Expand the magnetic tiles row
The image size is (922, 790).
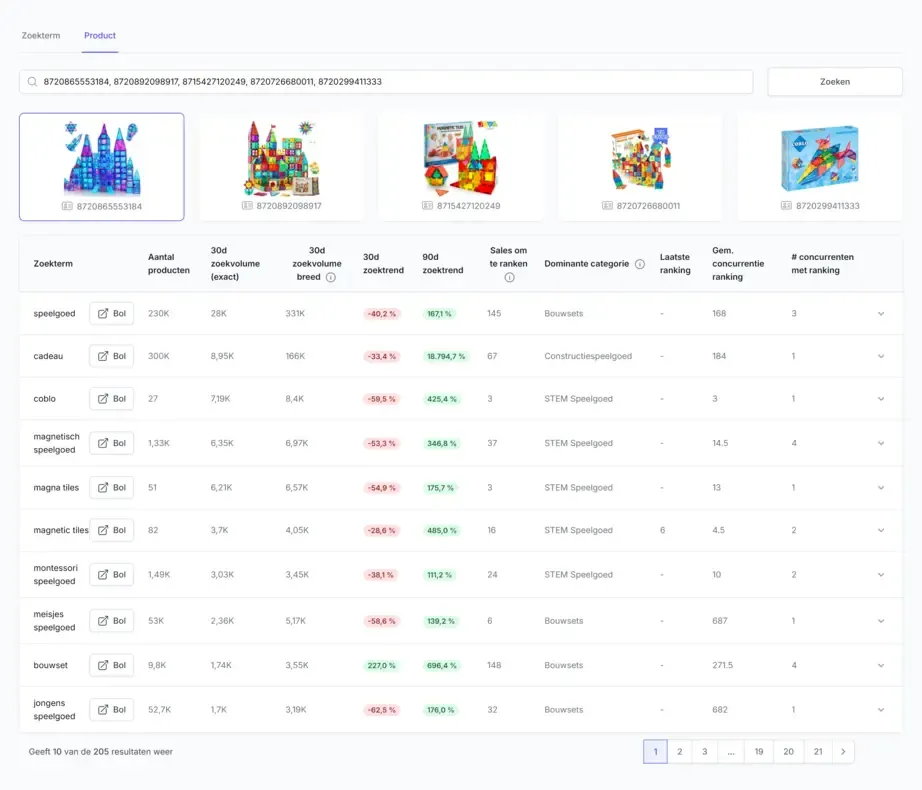pos(881,530)
